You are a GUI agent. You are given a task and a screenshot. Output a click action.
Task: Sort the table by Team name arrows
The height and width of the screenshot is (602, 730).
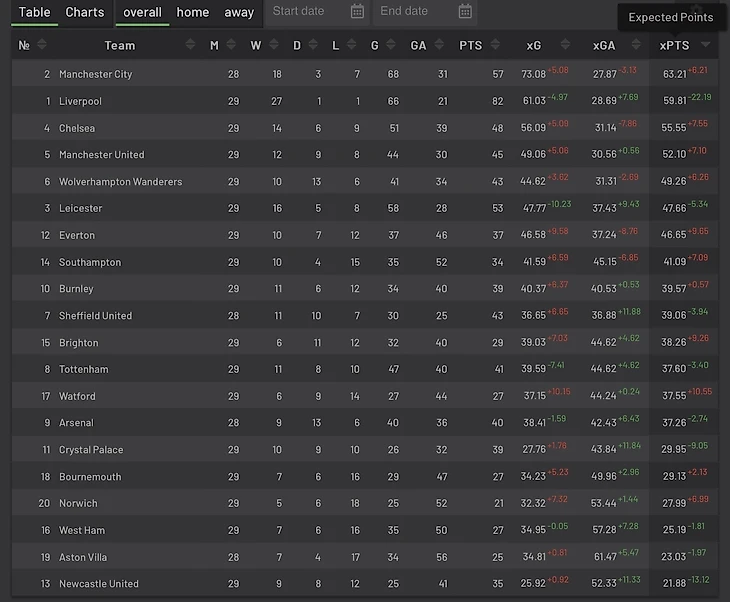tap(191, 45)
